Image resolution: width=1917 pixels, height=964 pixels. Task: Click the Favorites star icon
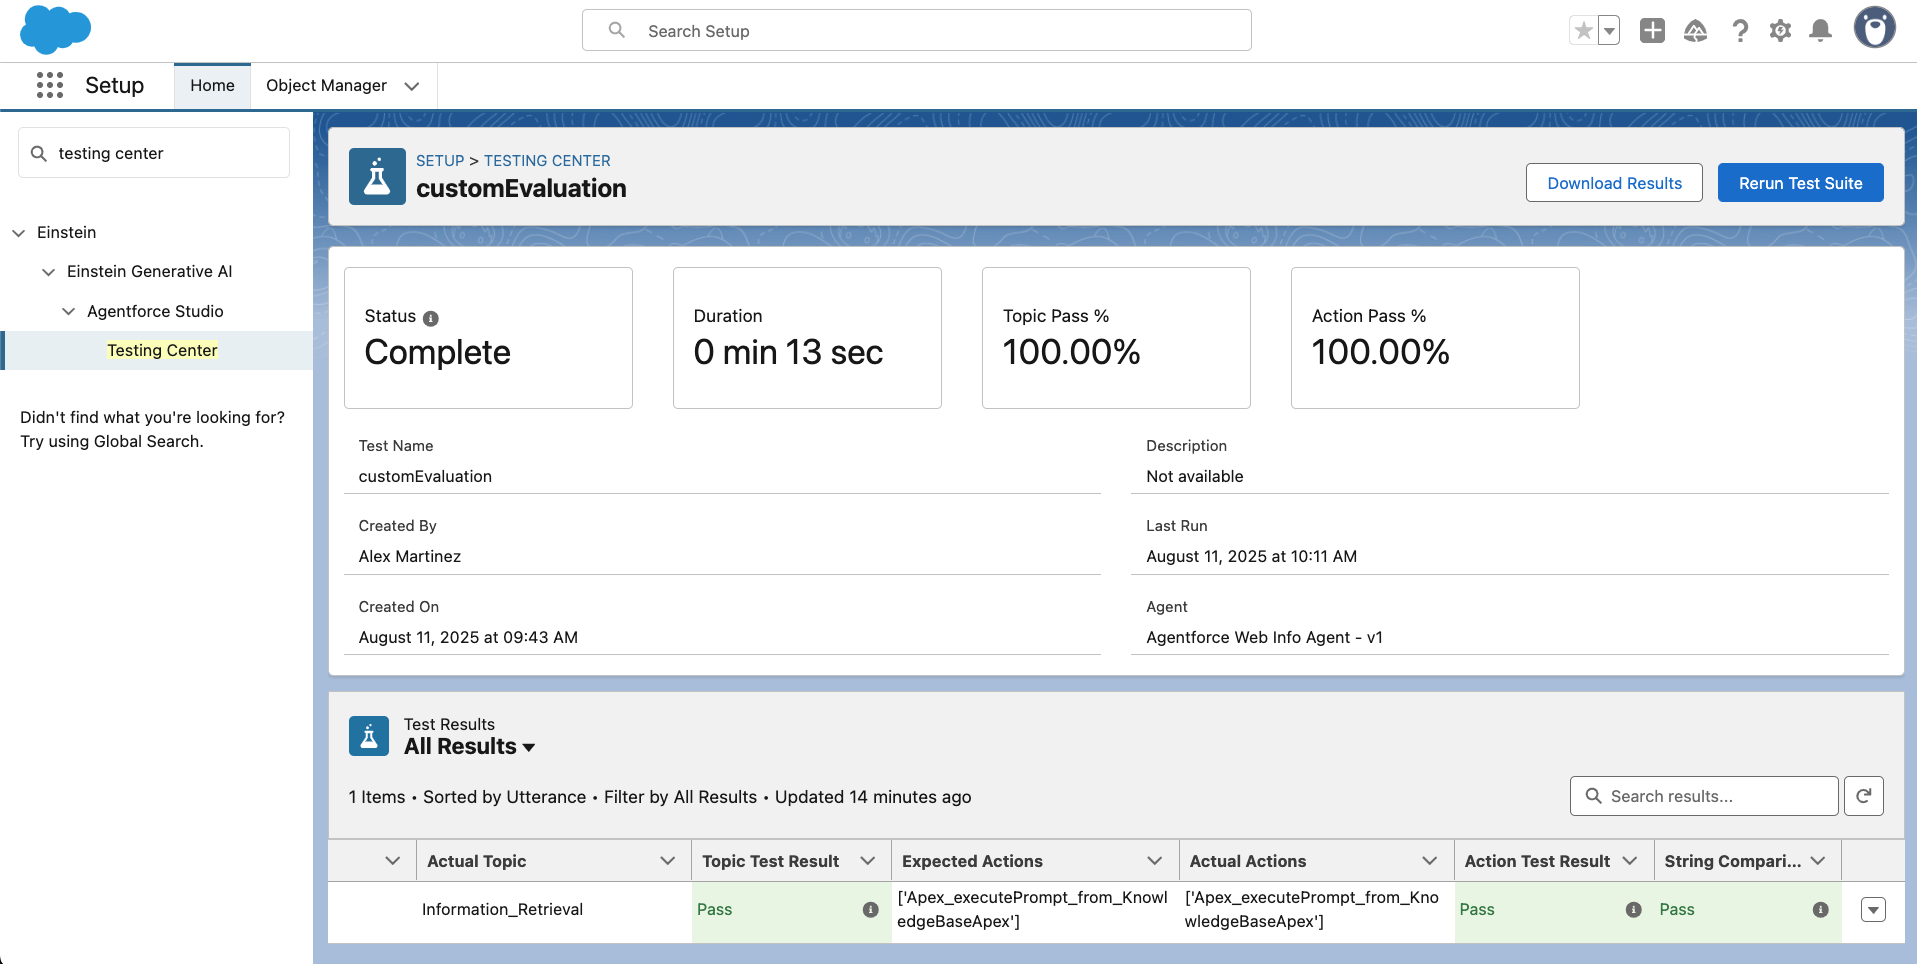[1583, 31]
